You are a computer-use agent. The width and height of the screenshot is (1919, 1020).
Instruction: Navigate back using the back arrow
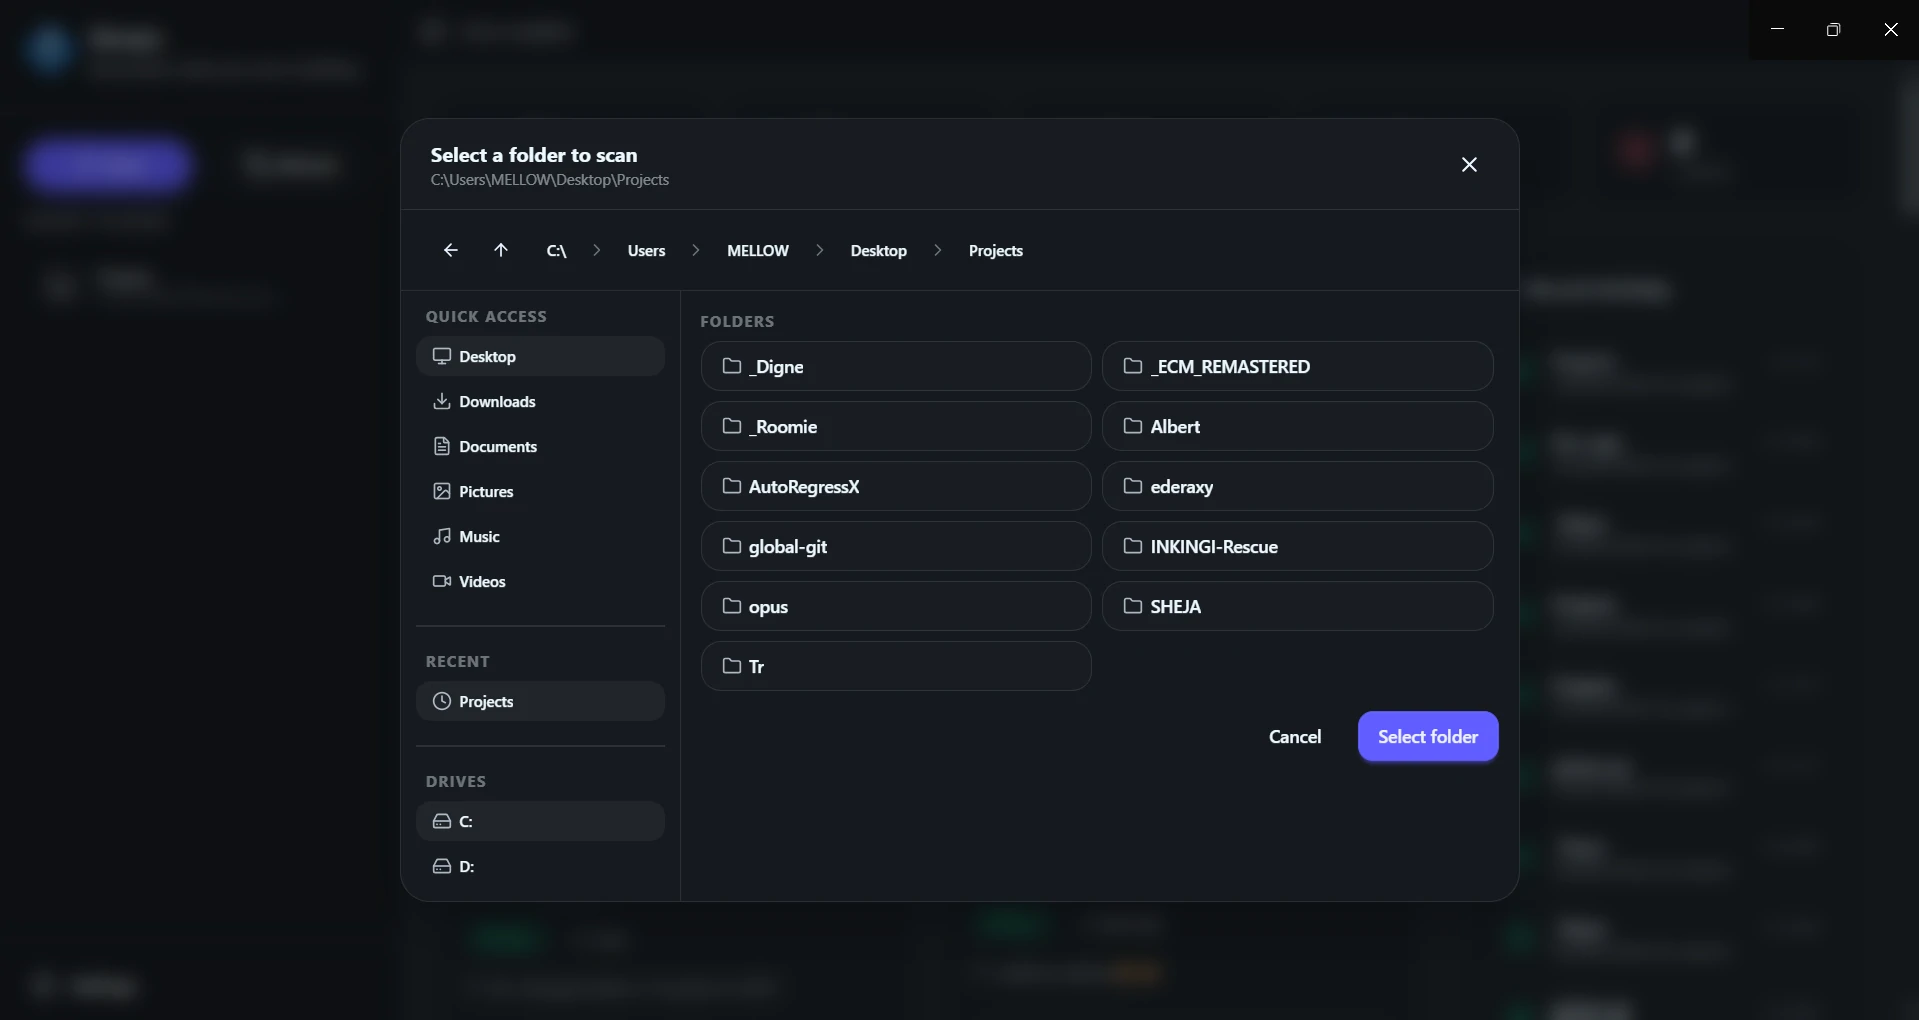(450, 250)
